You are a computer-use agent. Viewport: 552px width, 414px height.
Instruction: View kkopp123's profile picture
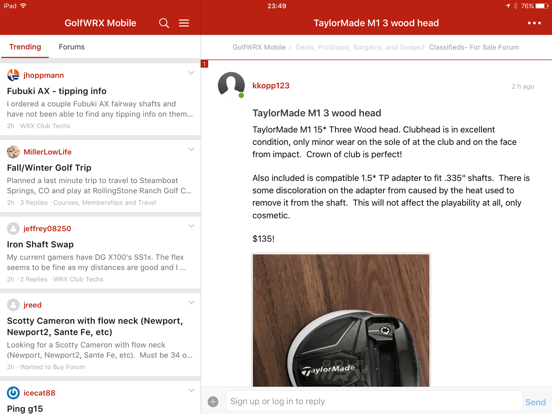(x=231, y=85)
